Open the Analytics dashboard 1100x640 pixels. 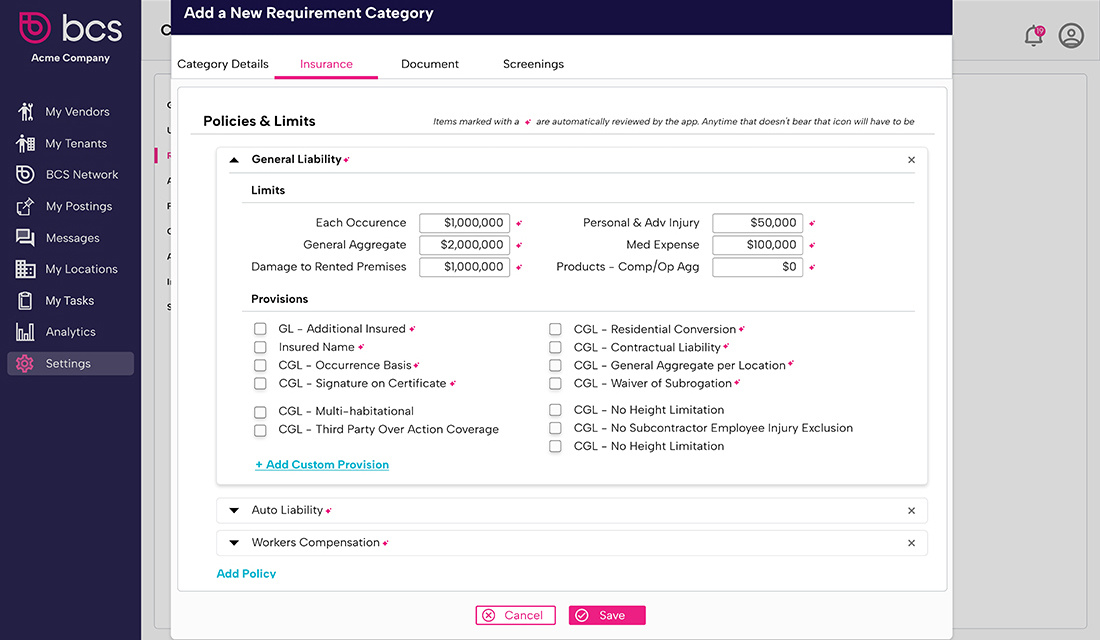pyautogui.click(x=72, y=331)
